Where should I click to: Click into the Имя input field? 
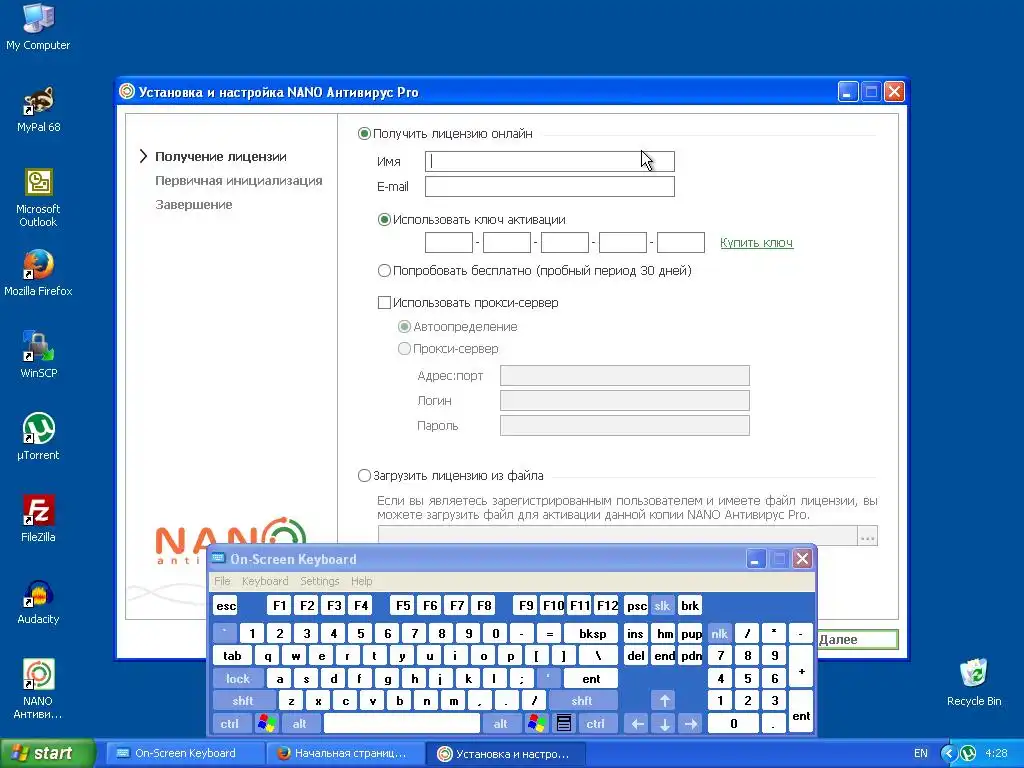[550, 161]
